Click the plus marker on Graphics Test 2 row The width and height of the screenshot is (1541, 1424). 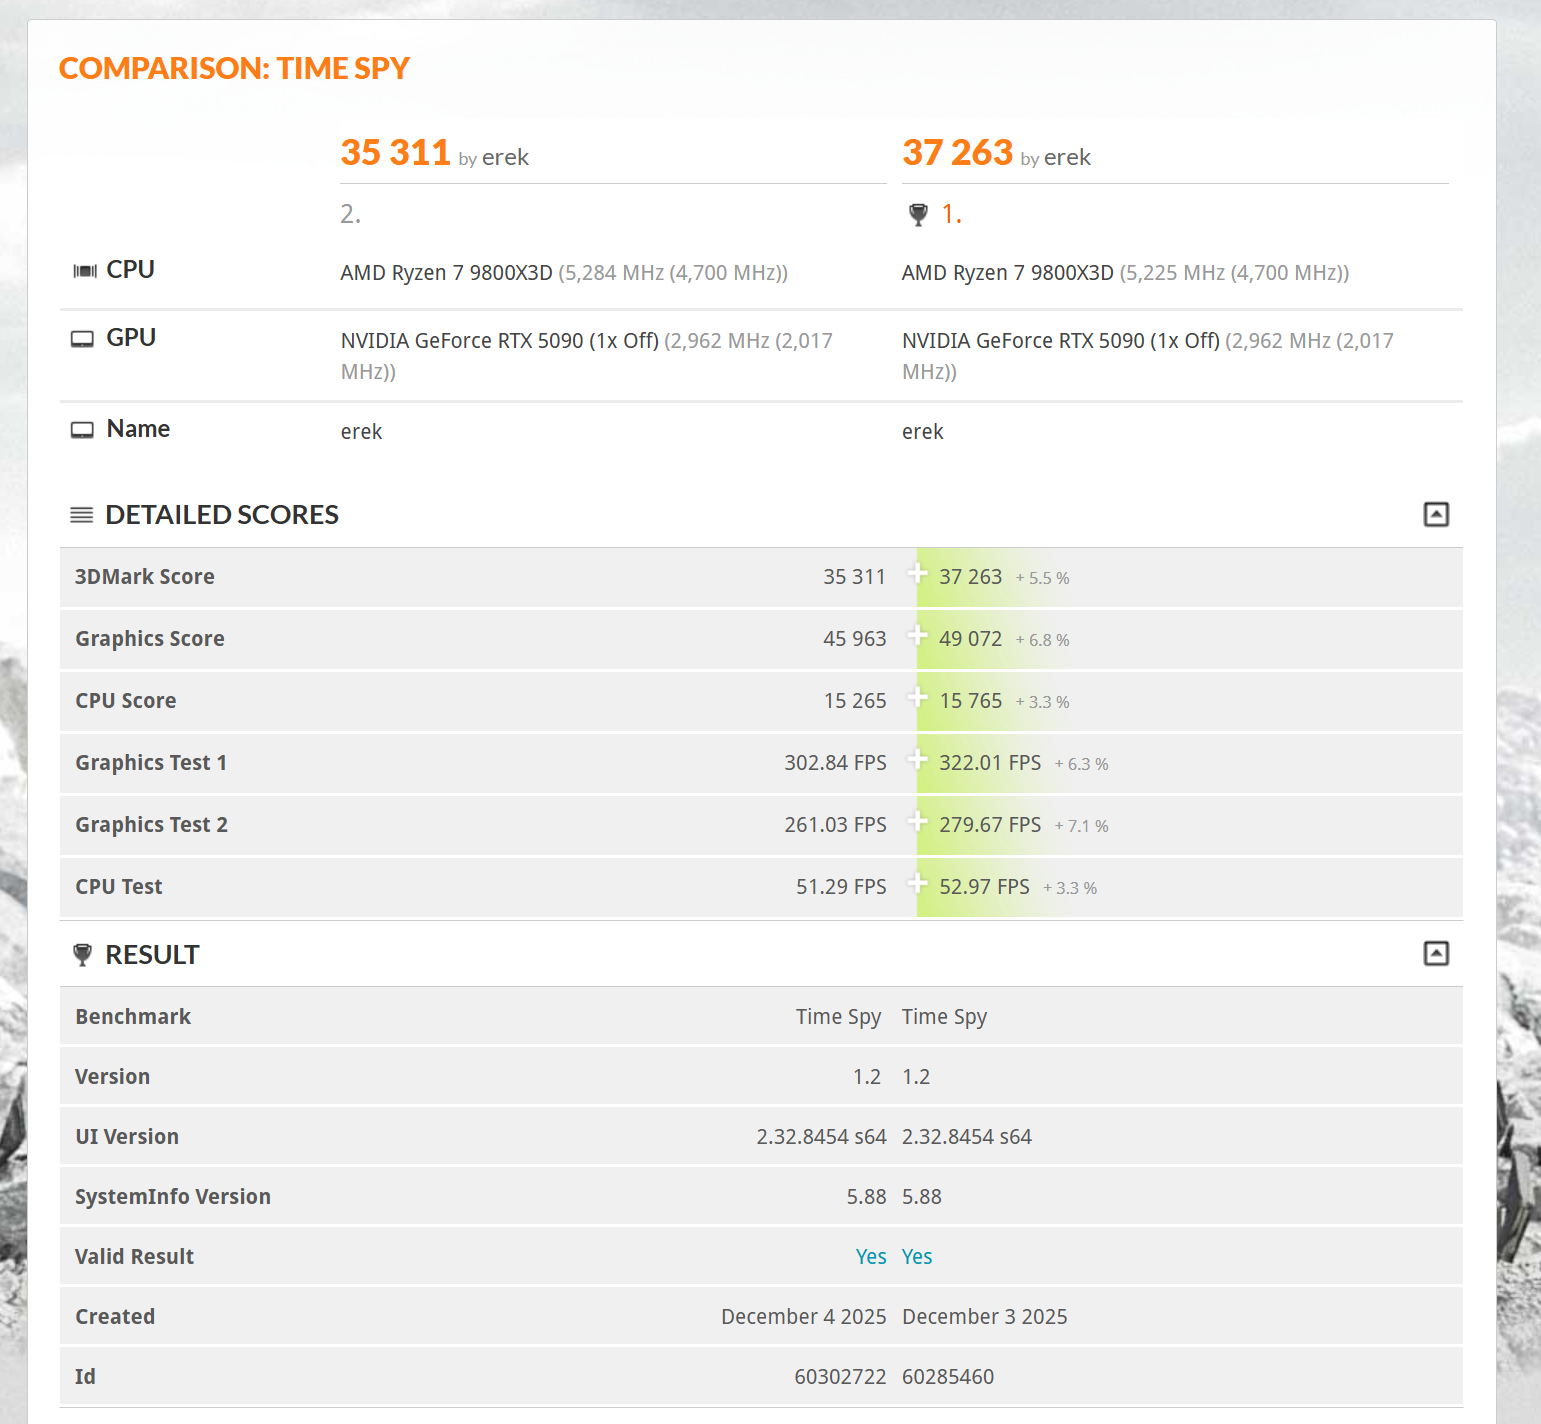coord(917,821)
